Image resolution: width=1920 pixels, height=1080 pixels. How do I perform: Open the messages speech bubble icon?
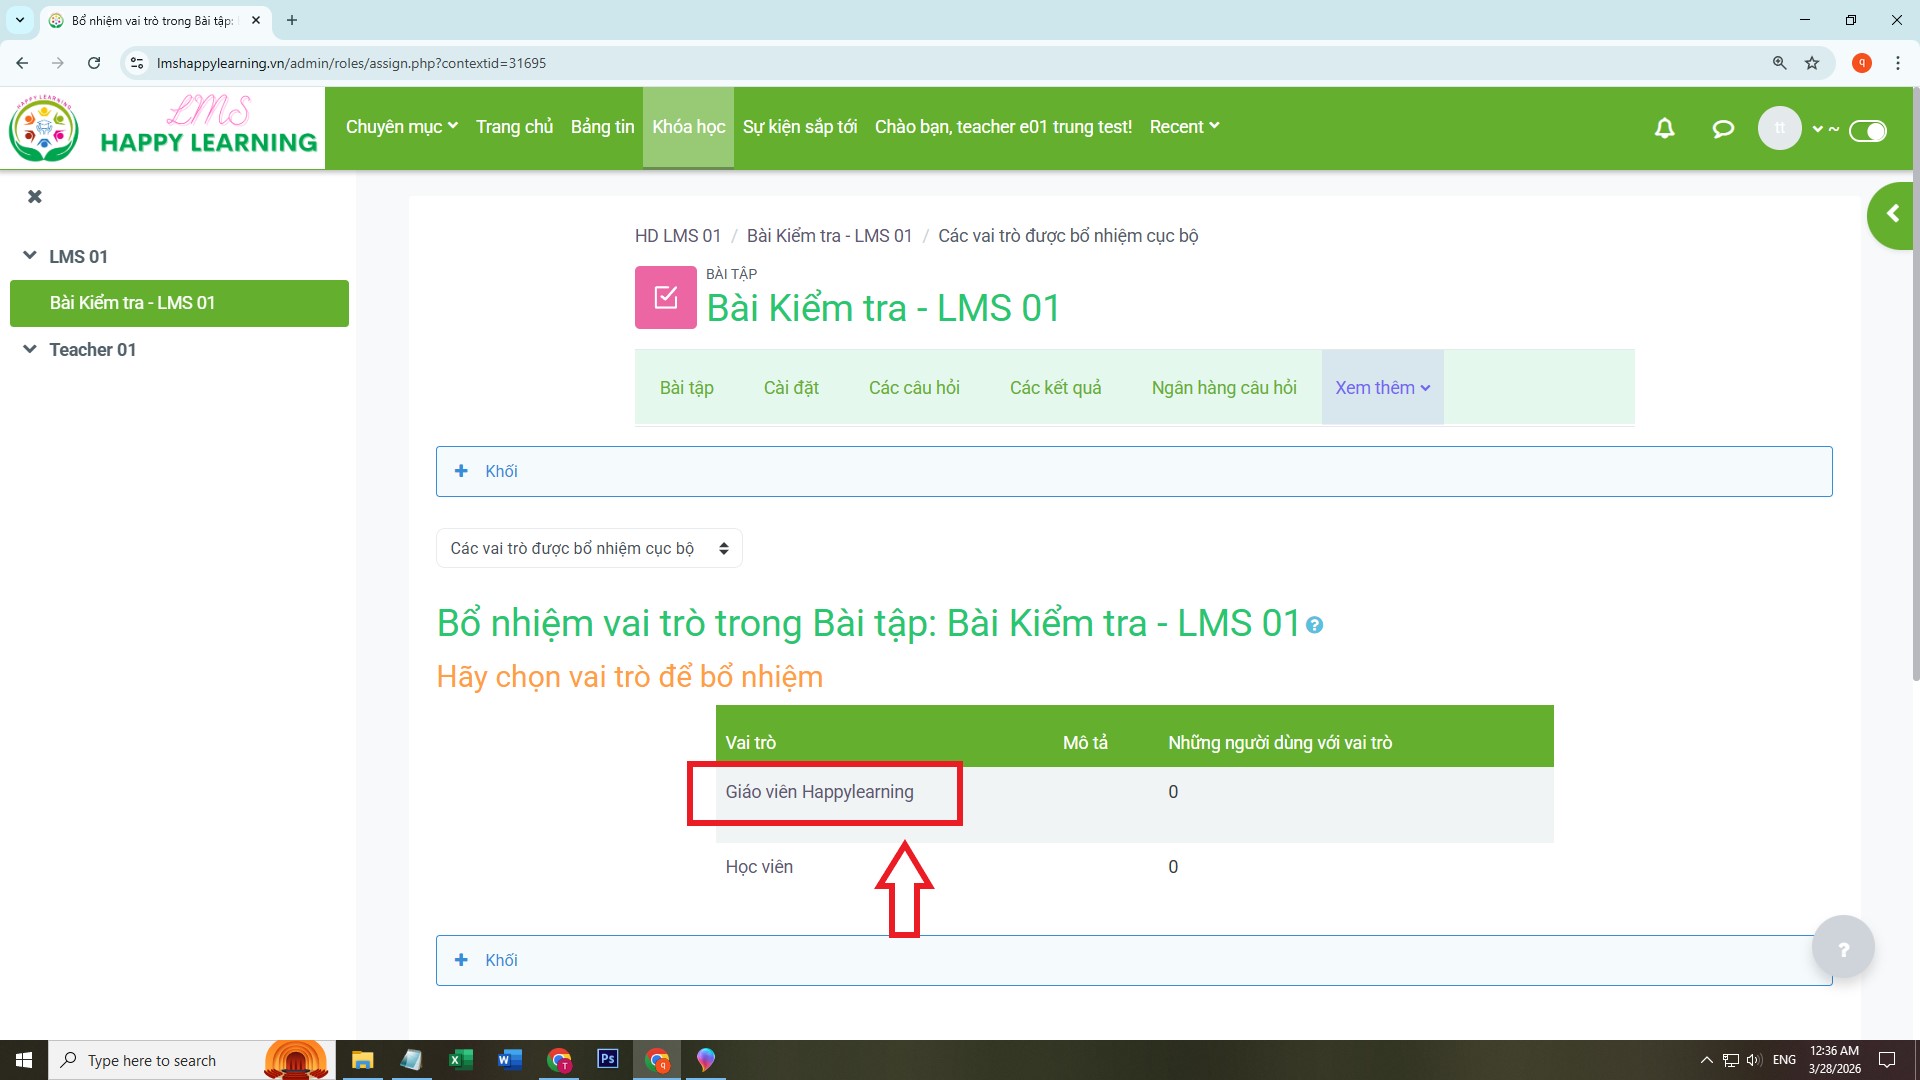tap(1722, 128)
